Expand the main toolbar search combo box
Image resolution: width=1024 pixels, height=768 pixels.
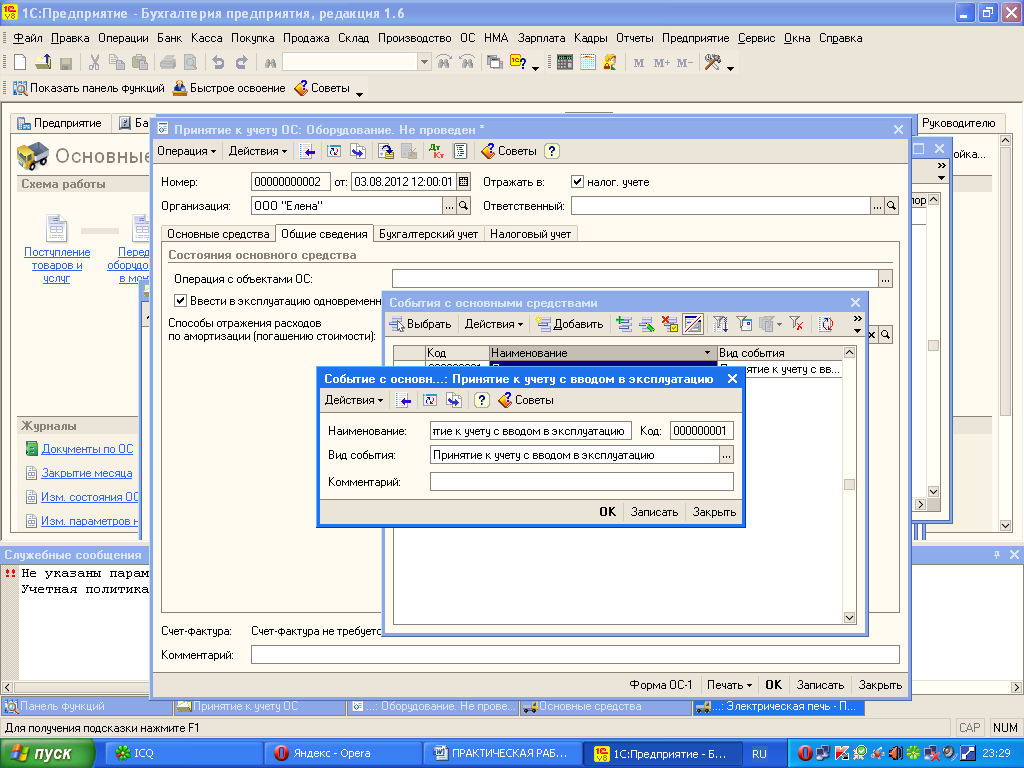pyautogui.click(x=424, y=63)
